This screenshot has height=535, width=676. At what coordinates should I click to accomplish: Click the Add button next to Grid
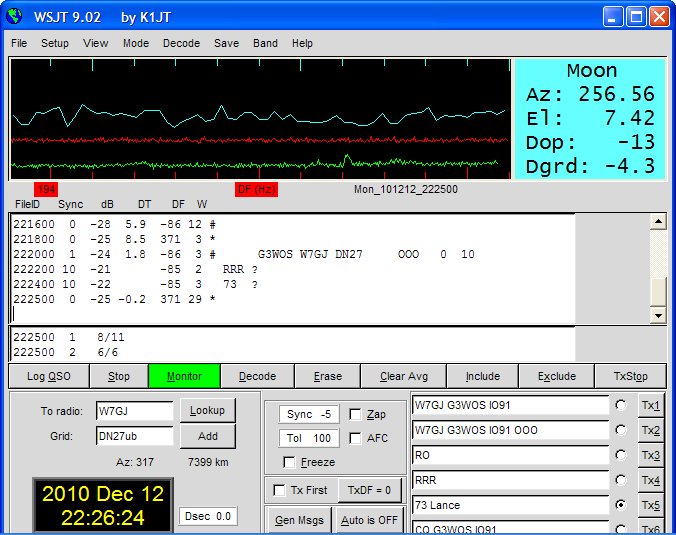point(207,436)
